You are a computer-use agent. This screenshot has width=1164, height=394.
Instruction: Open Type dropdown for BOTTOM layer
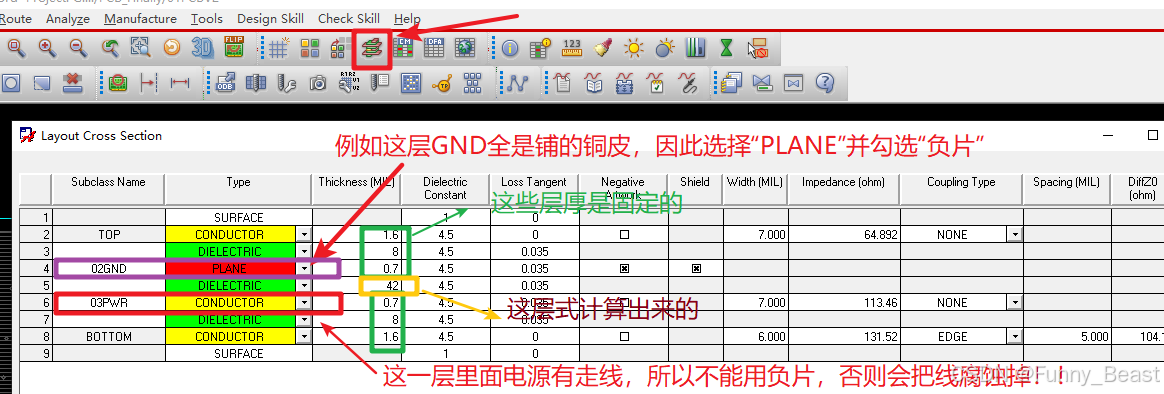[x=304, y=337]
